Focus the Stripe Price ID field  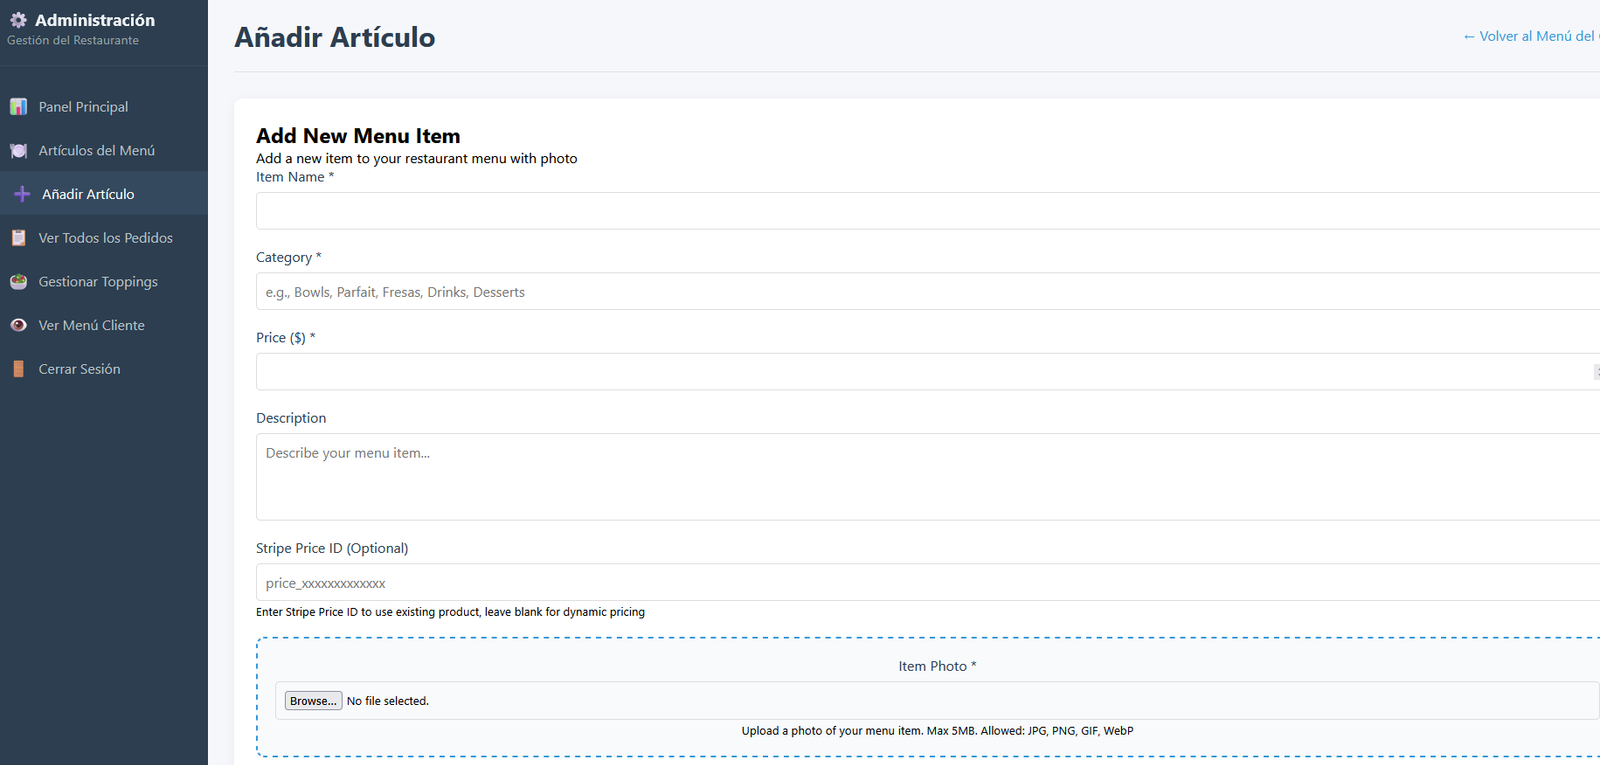coord(926,583)
